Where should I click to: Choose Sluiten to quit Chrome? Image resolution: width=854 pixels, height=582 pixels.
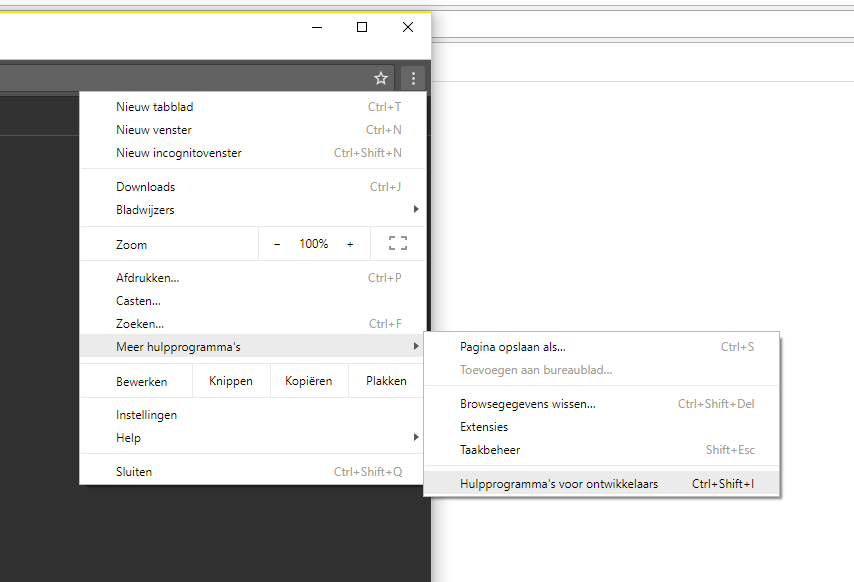253,472
